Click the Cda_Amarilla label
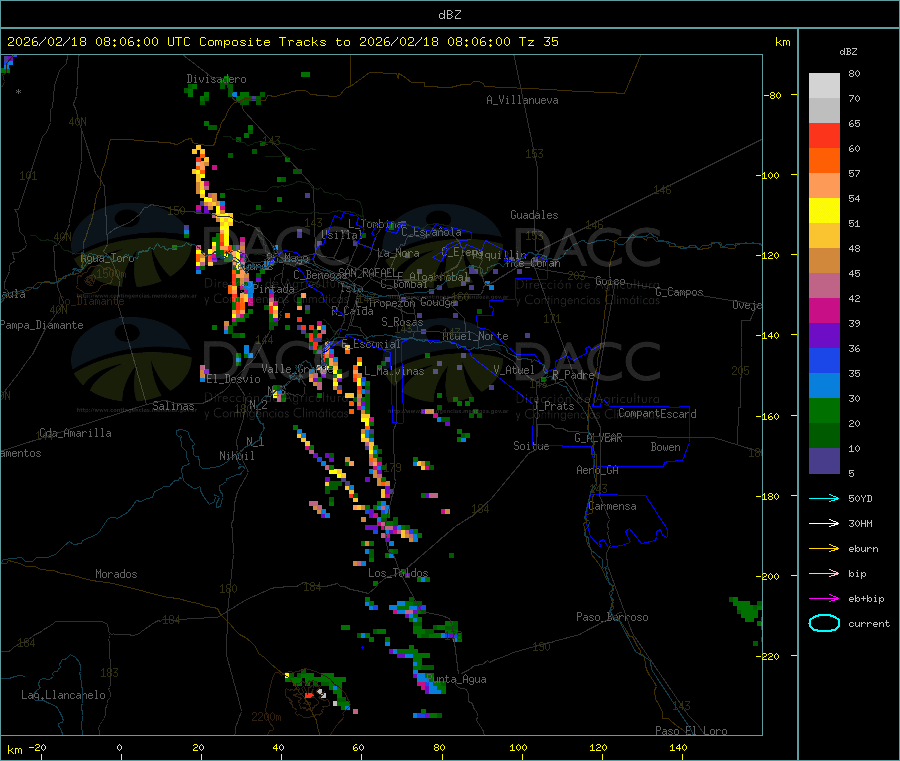This screenshot has width=900, height=761. tap(75, 433)
